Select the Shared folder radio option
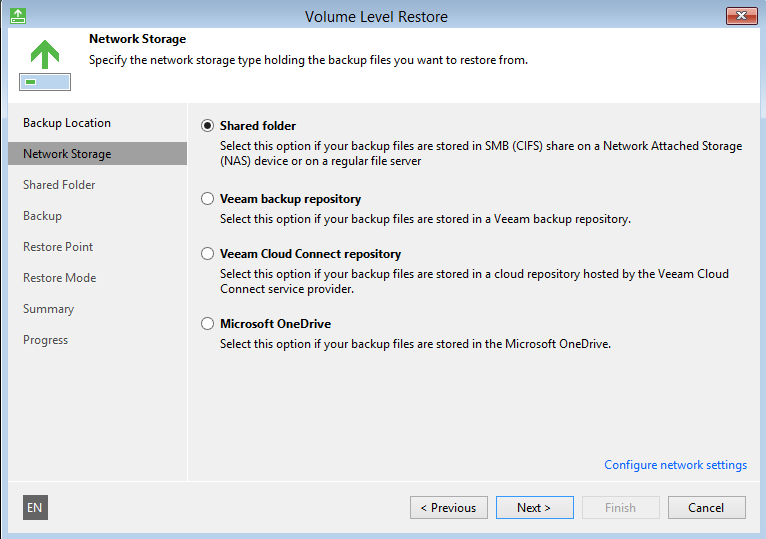 pyautogui.click(x=208, y=126)
